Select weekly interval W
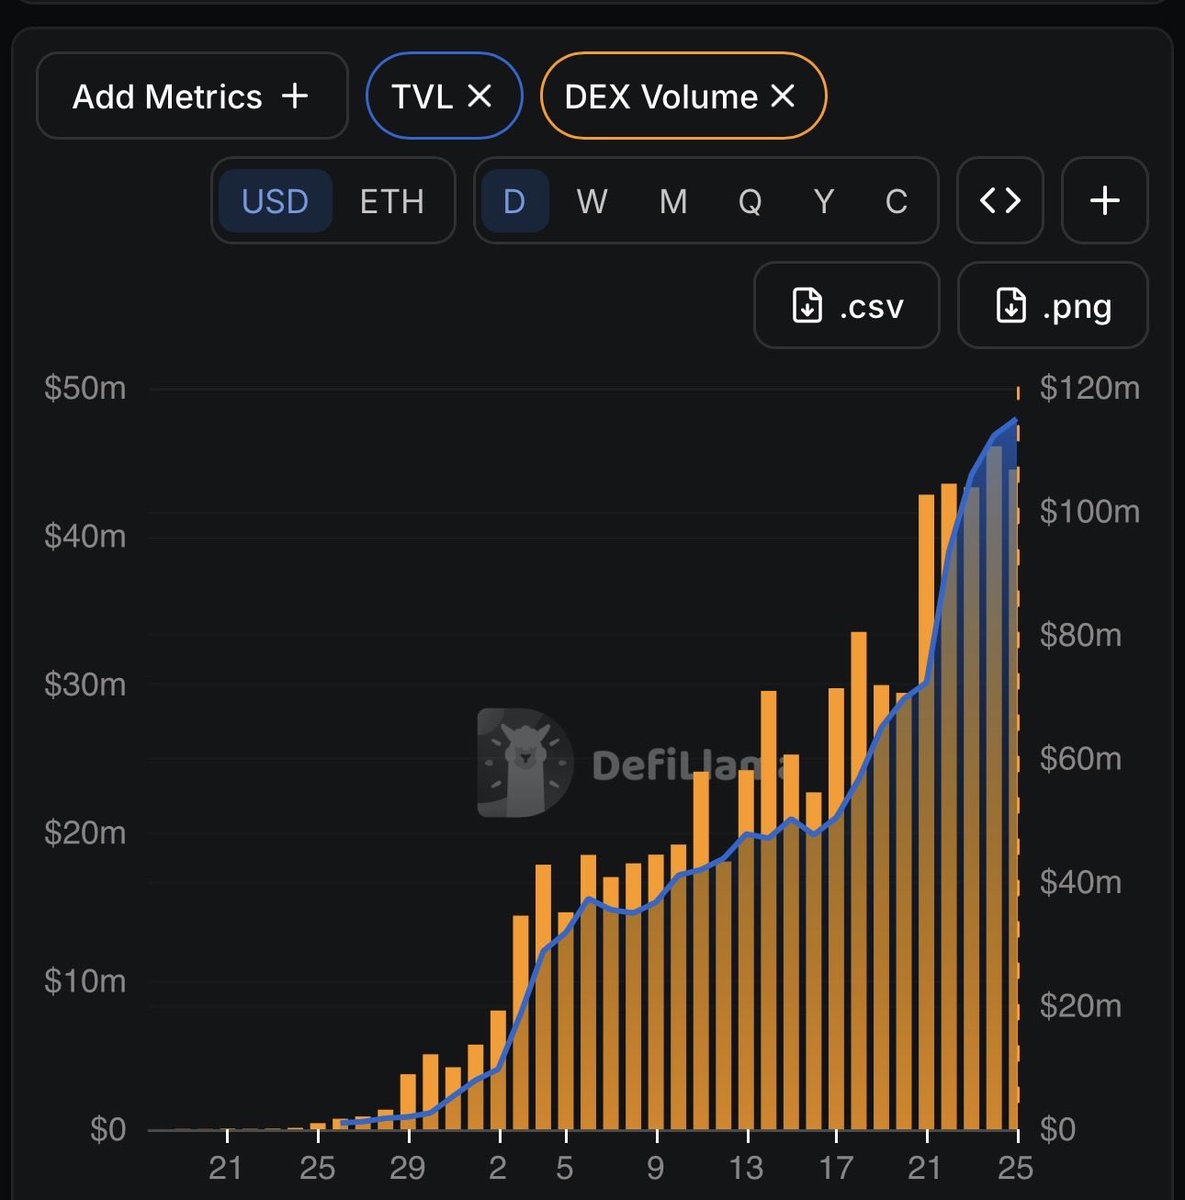1185x1200 pixels. tap(592, 201)
